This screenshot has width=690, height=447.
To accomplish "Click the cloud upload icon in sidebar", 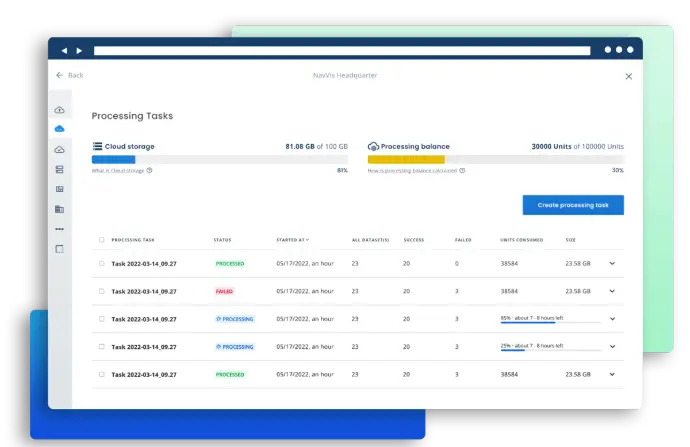I will pyautogui.click(x=59, y=110).
